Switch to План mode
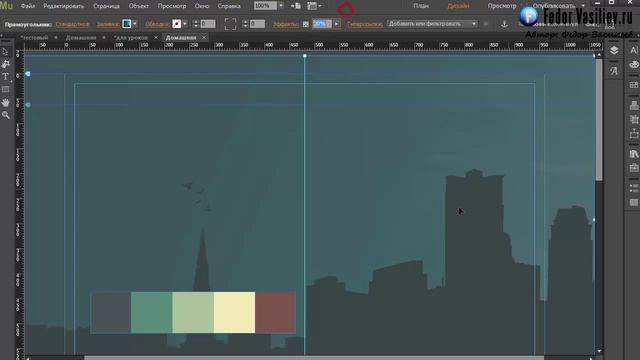640x360 pixels. [421, 6]
